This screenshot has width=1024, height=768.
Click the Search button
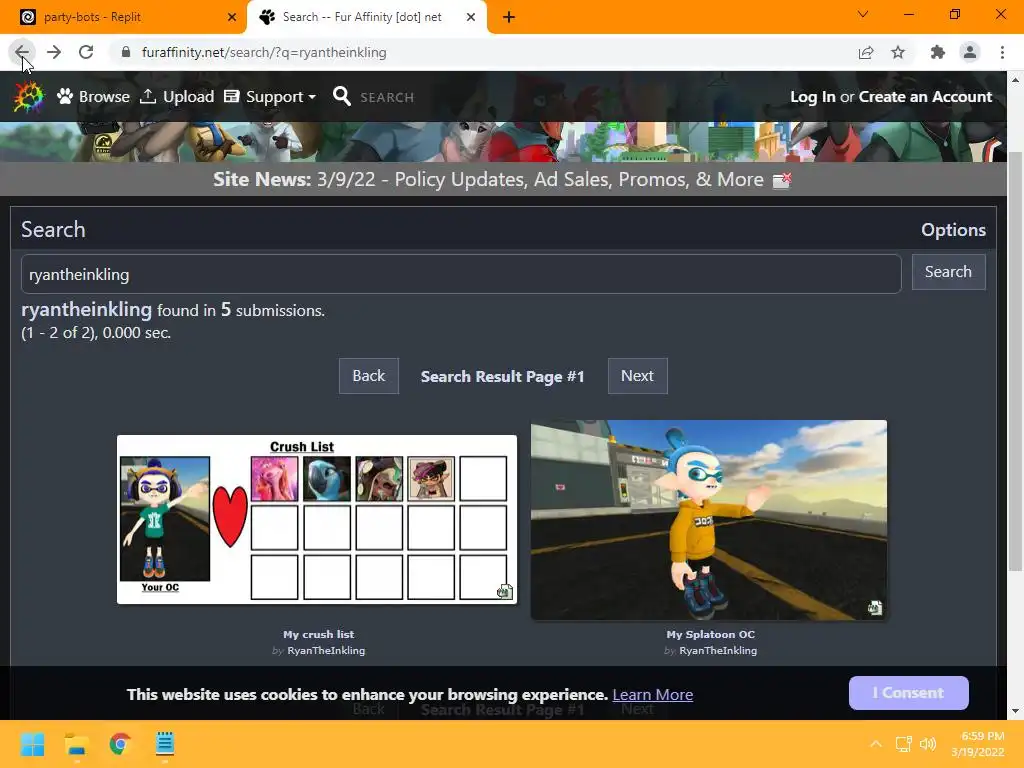948,272
